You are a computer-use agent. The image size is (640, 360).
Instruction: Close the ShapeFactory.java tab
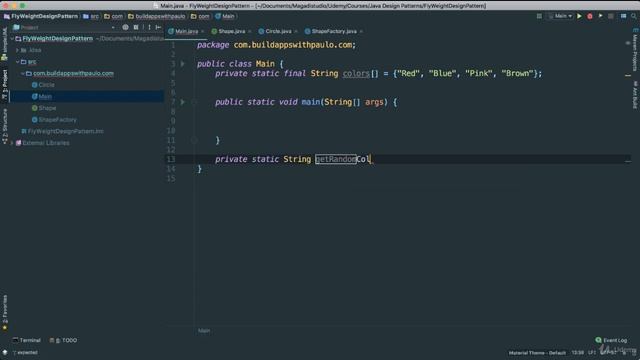(361, 31)
